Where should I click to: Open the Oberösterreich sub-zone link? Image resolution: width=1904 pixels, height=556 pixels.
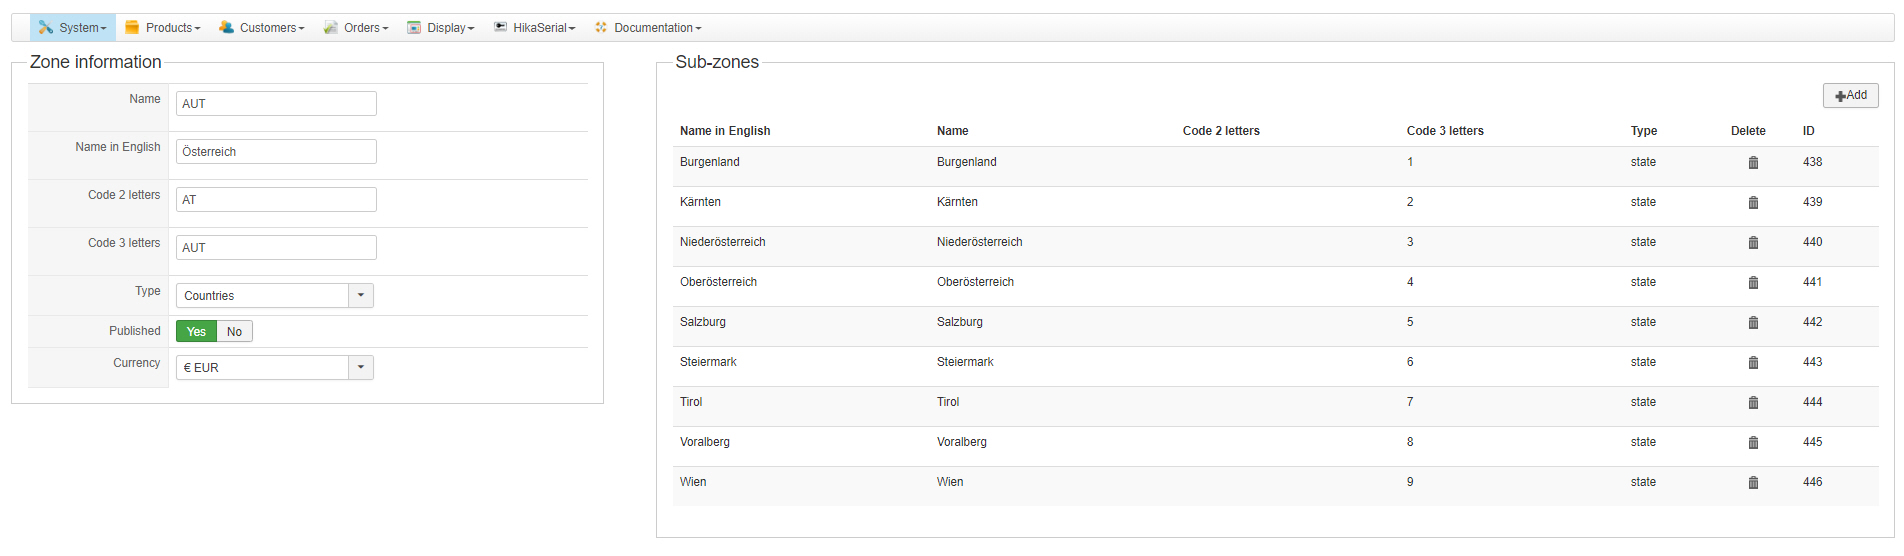[718, 282]
